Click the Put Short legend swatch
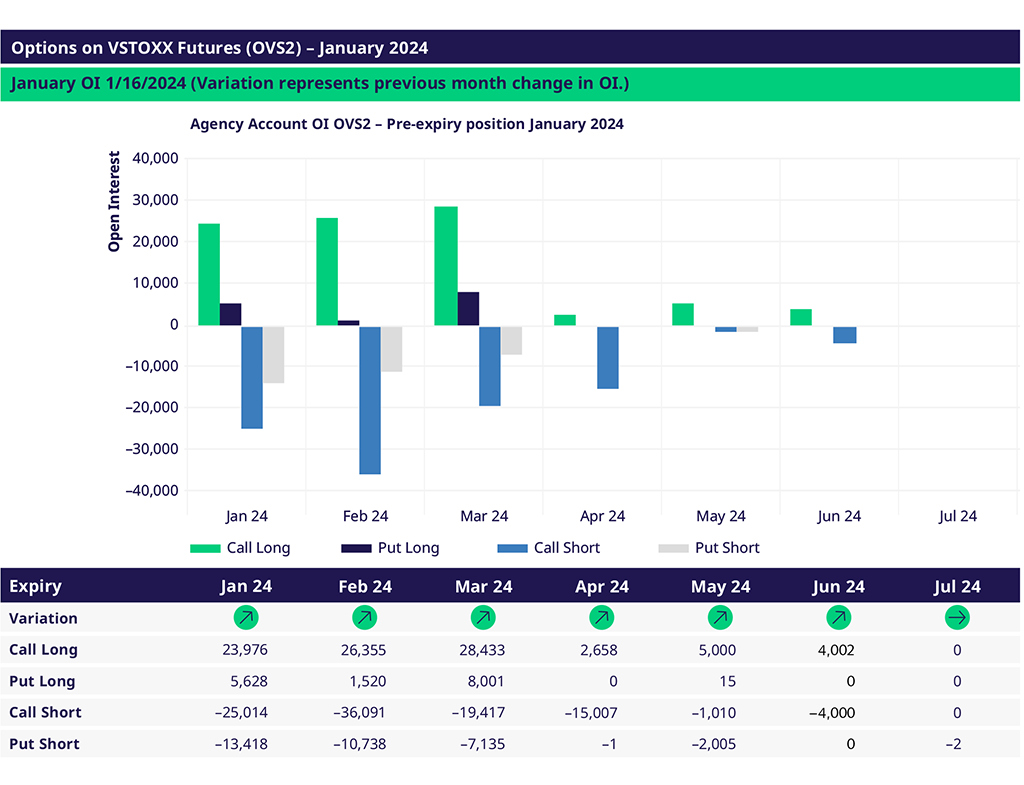The image size is (1024, 785). click(x=673, y=548)
